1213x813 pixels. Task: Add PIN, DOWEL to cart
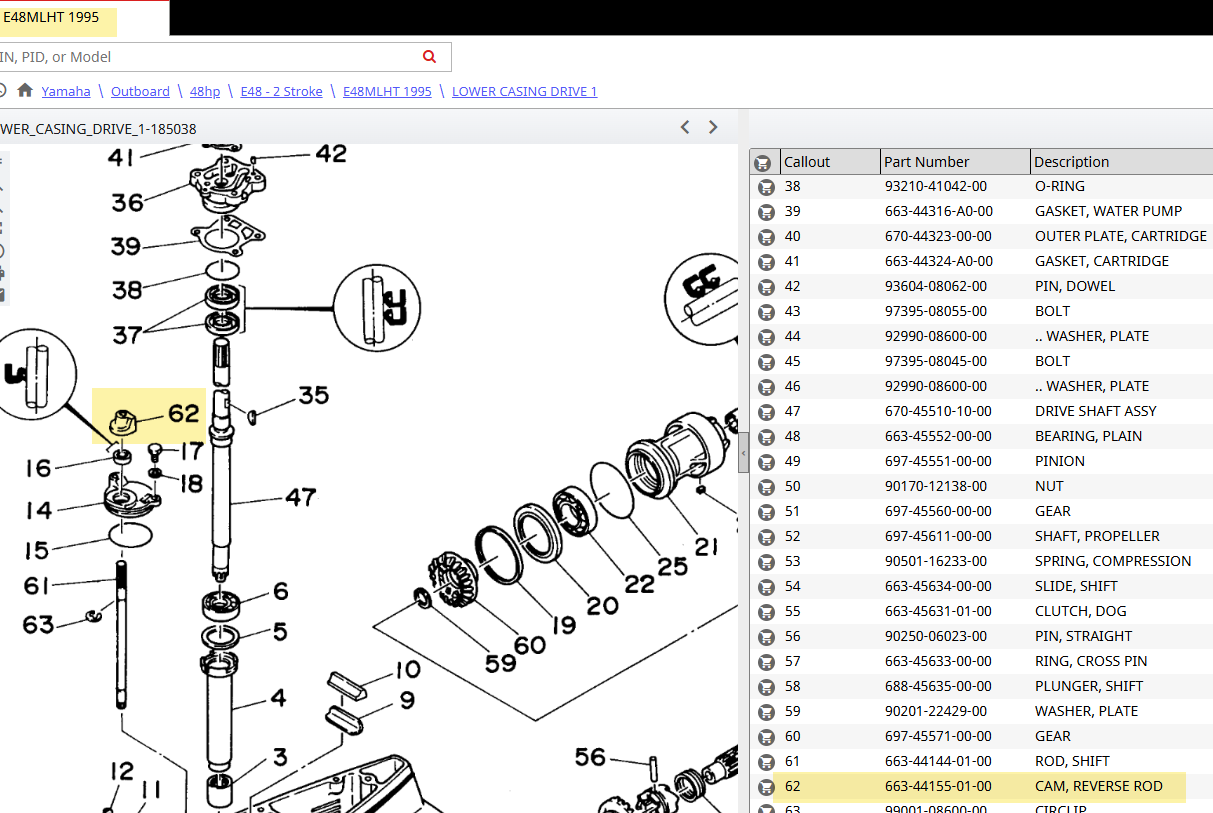[766, 287]
